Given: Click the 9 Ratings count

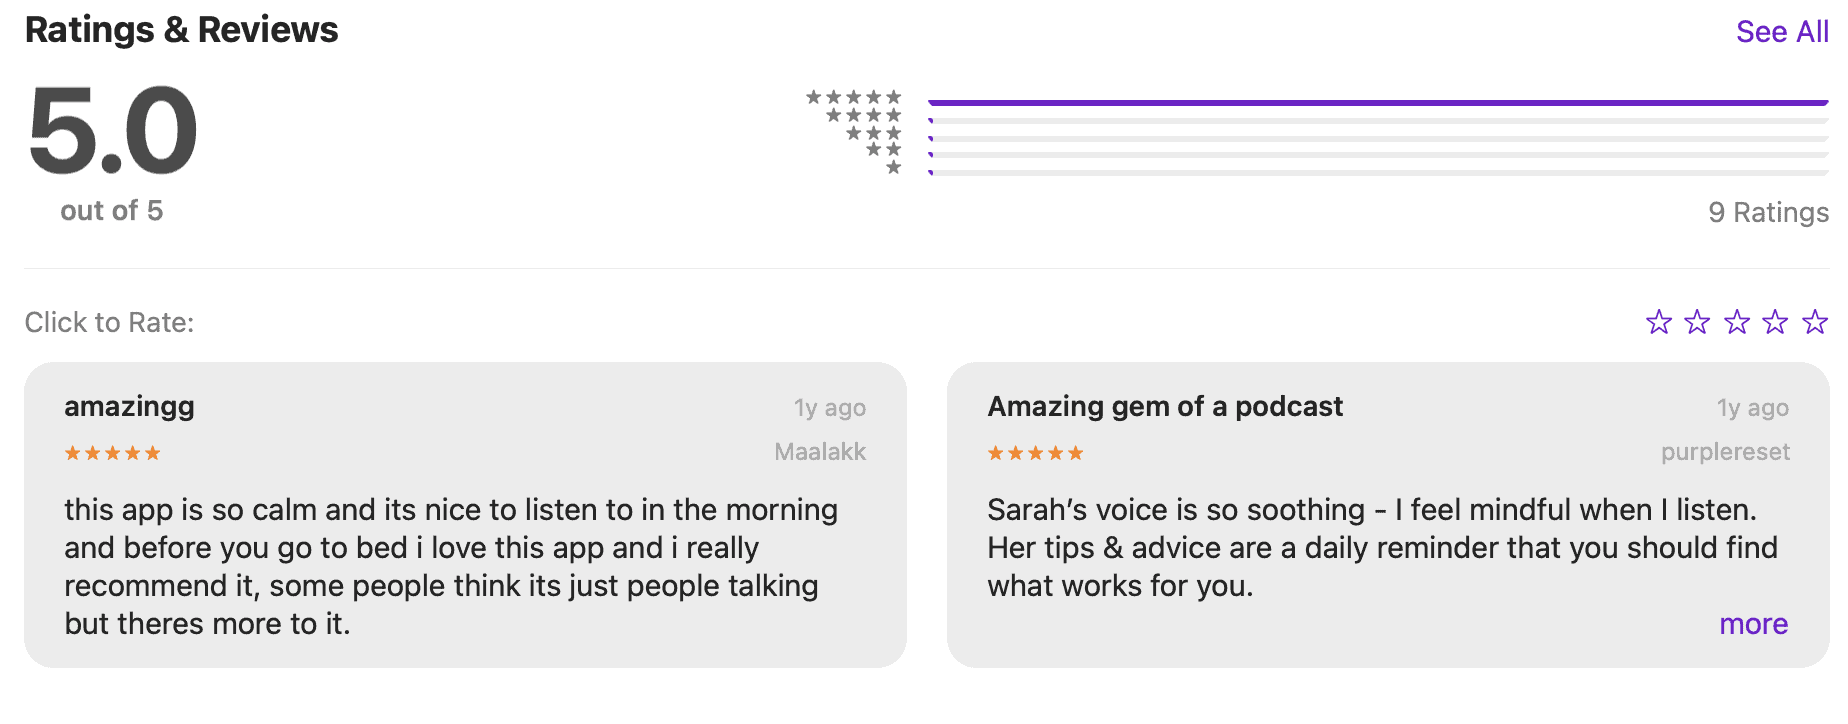Looking at the screenshot, I should (x=1768, y=212).
